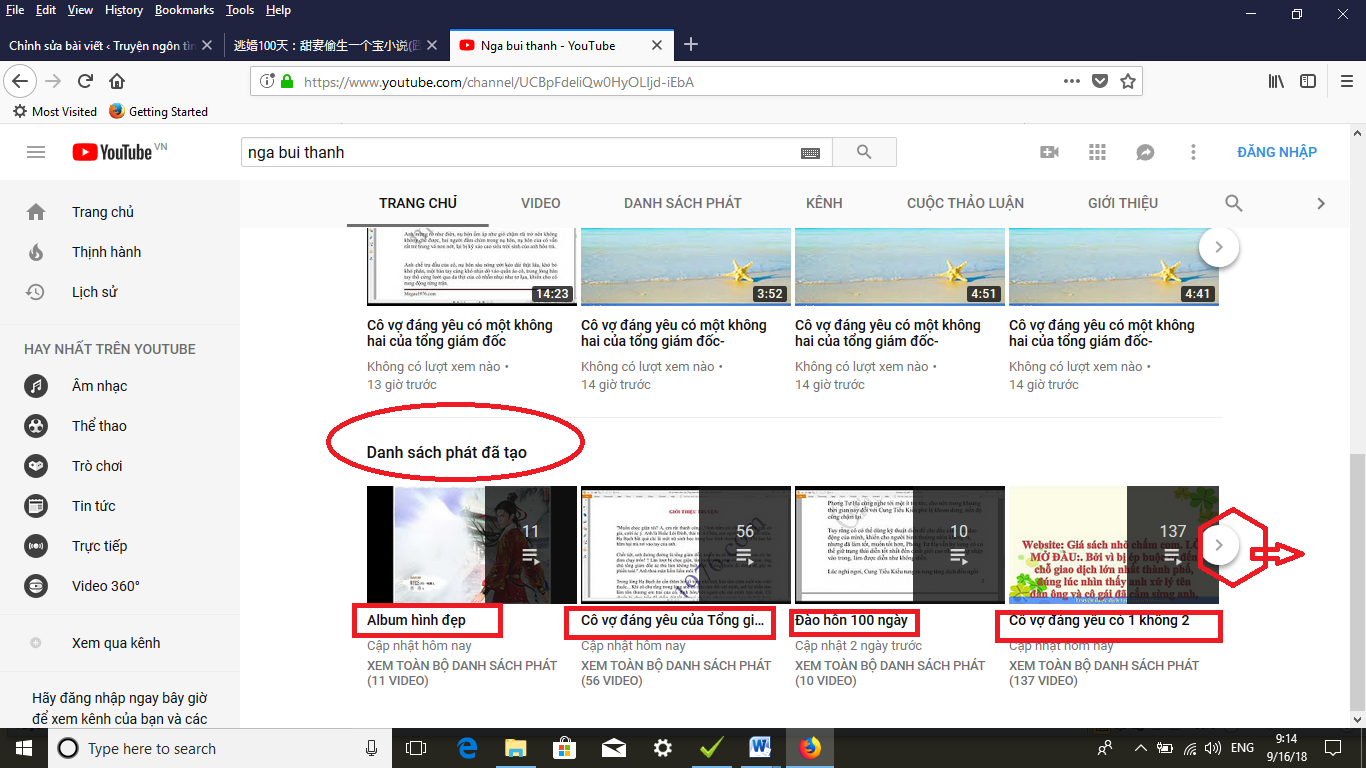Click the YouTube logo to go home
1366x768 pixels.
[112, 152]
